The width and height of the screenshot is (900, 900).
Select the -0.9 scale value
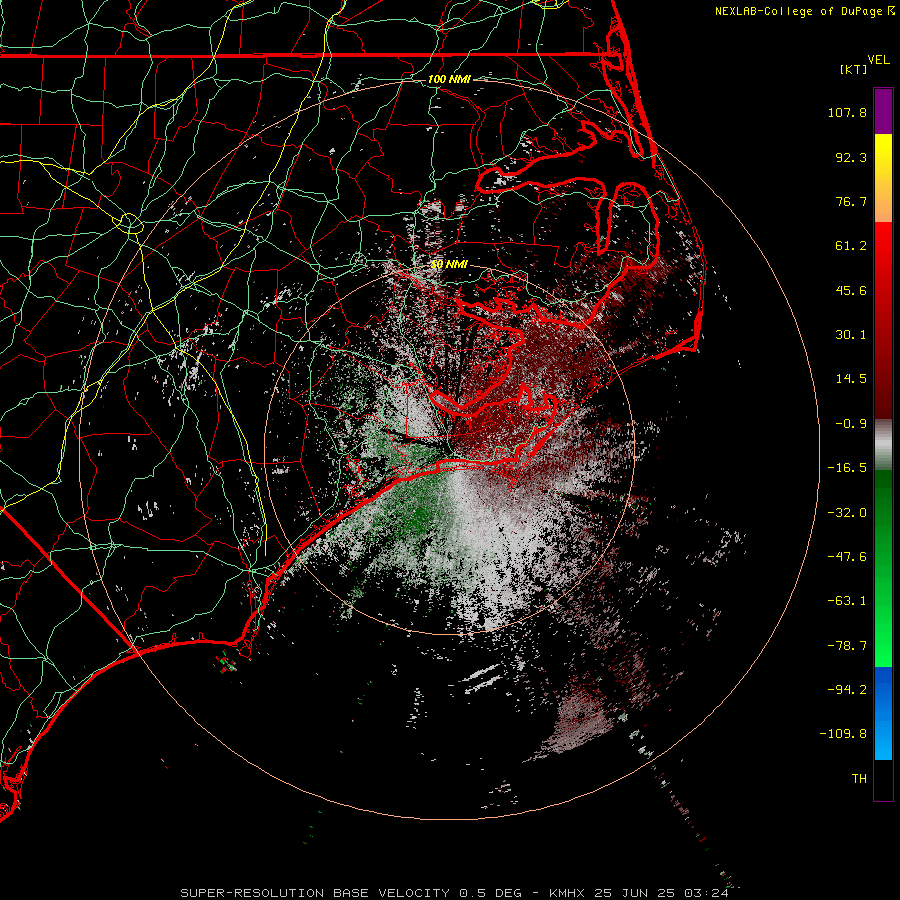point(851,424)
